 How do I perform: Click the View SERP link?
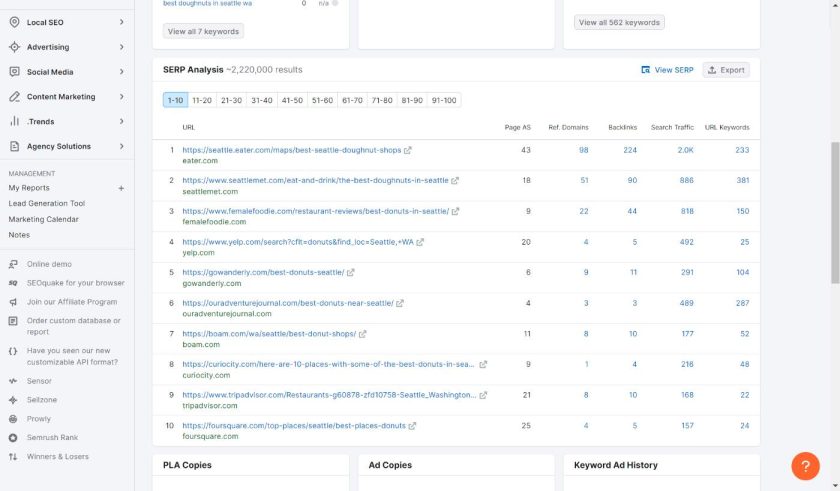point(668,70)
